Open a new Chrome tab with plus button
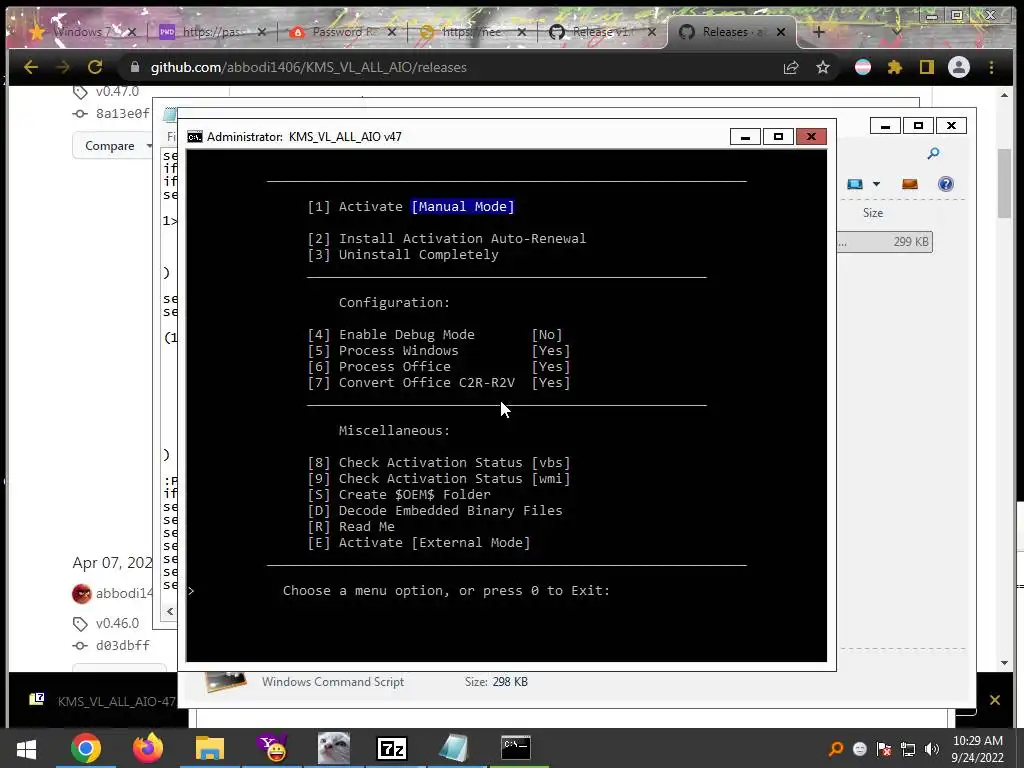1024x768 pixels. coord(818,31)
